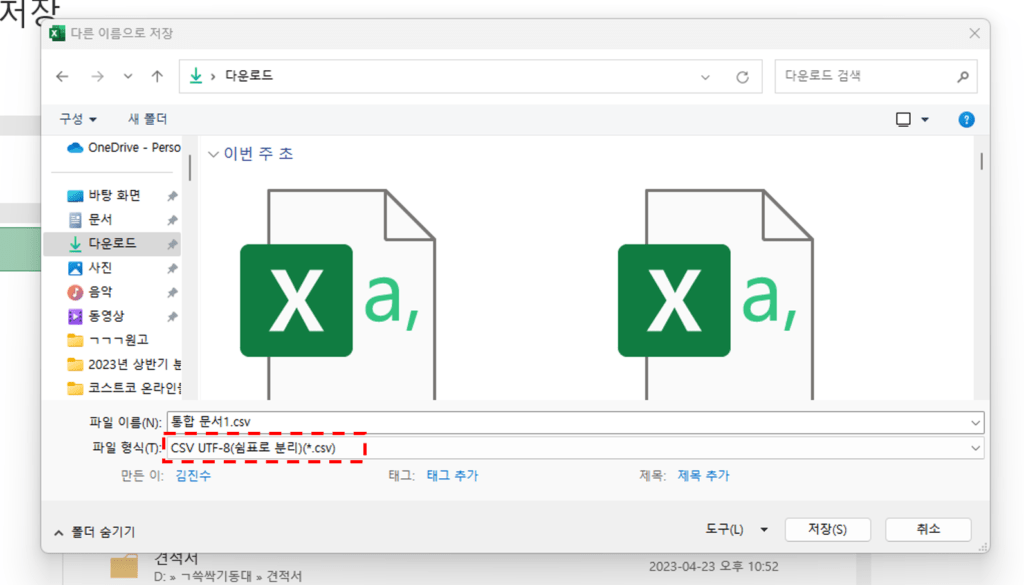Click the file list vertical scrollbar
The image size is (1024, 585).
(982, 161)
